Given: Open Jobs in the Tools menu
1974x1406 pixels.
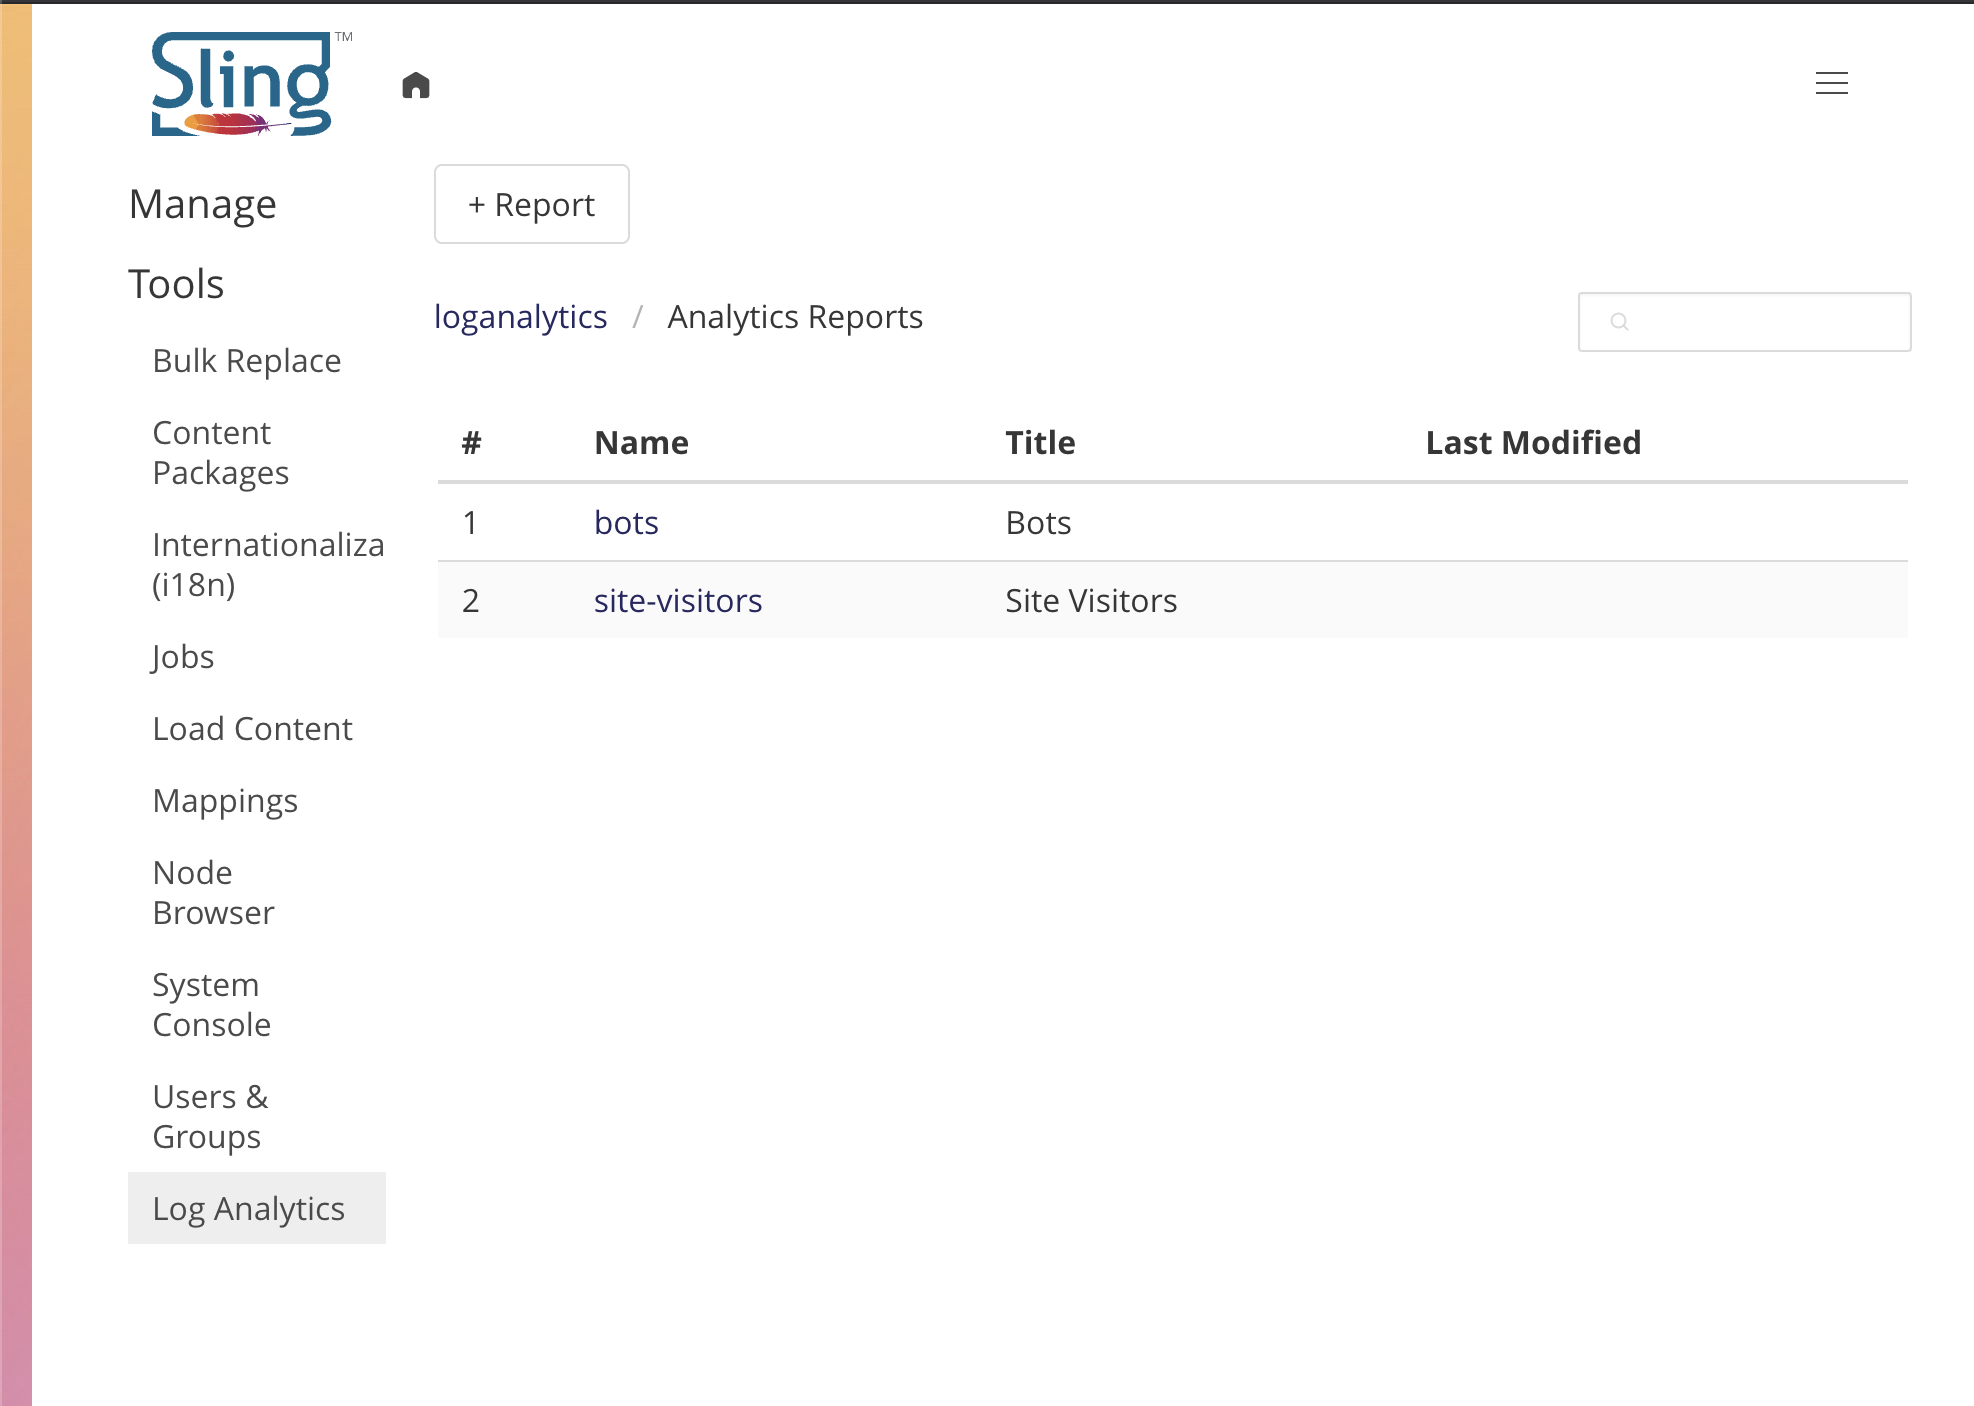Looking at the screenshot, I should [183, 657].
